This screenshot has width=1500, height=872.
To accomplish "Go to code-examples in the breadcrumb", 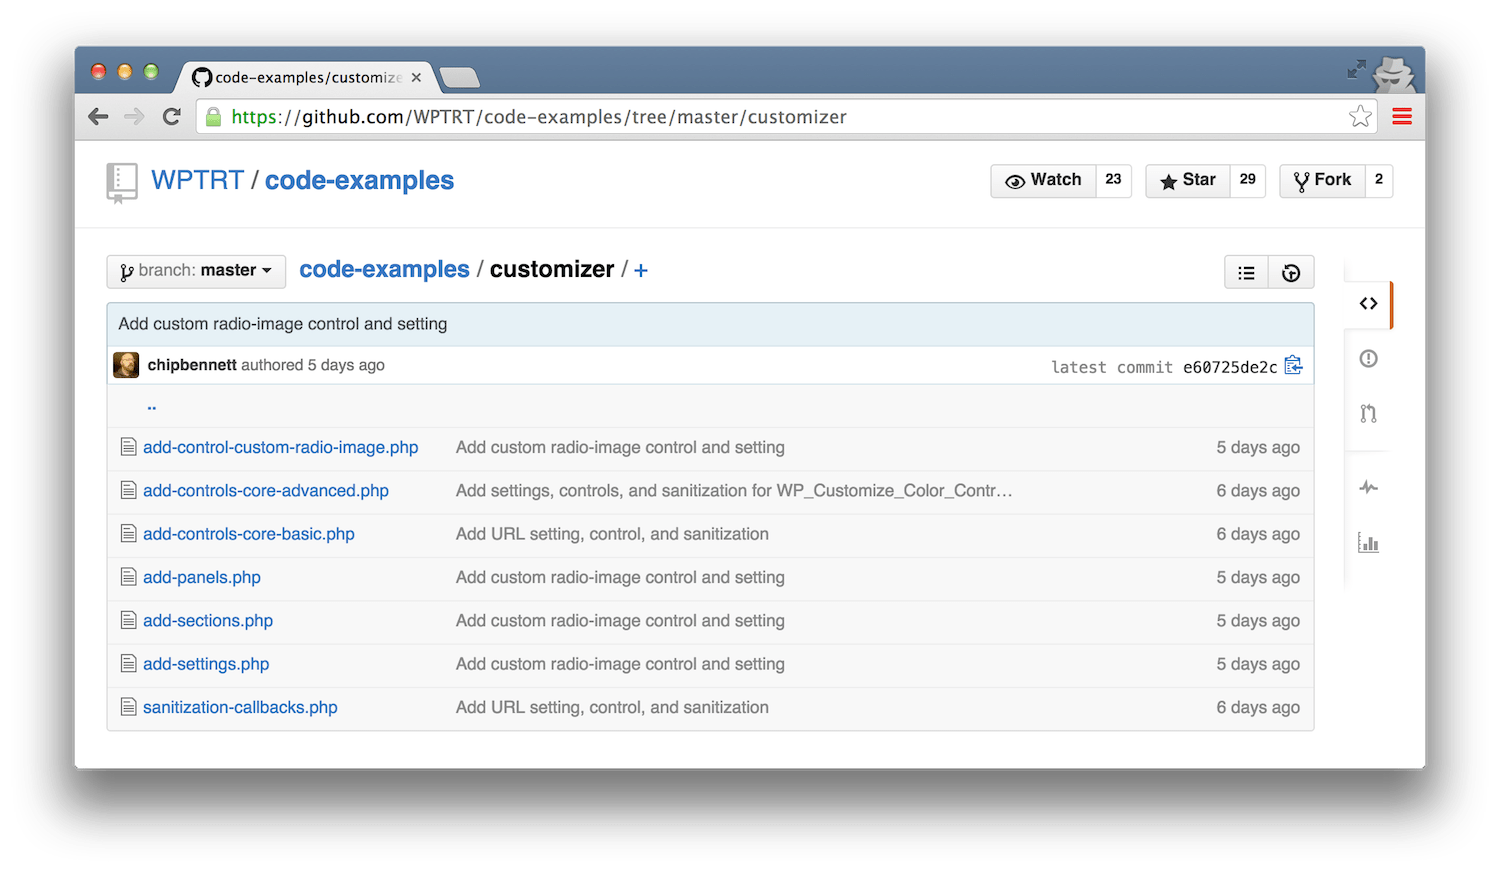I will 384,270.
